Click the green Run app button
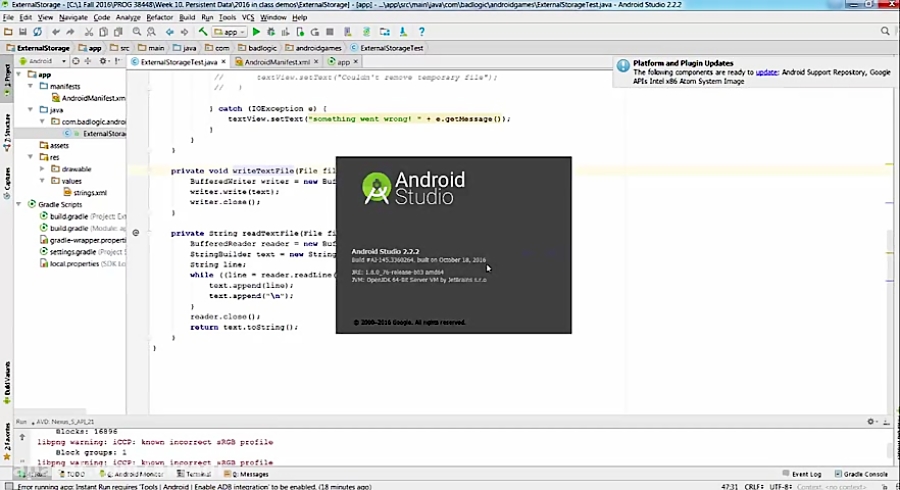The width and height of the screenshot is (900, 490). (256, 32)
